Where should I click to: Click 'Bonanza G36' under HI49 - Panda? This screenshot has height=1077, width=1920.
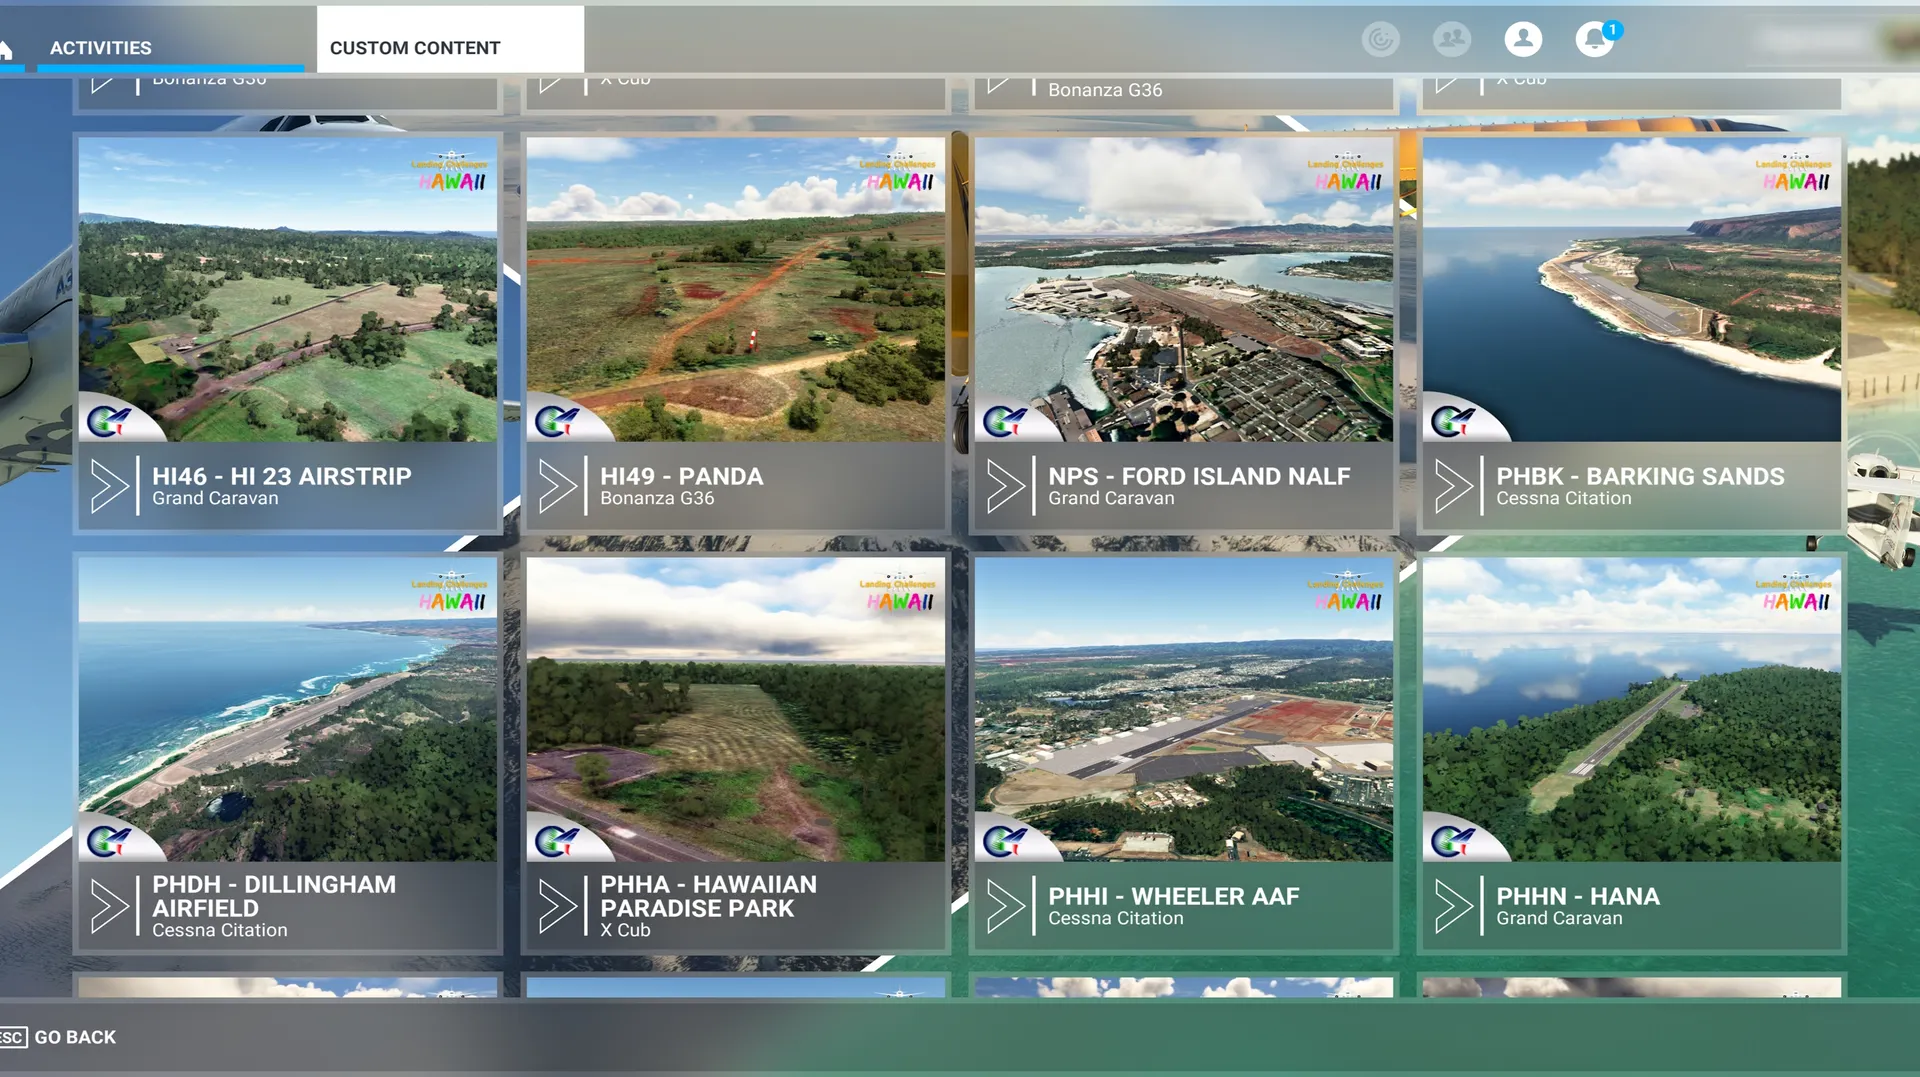tap(657, 498)
